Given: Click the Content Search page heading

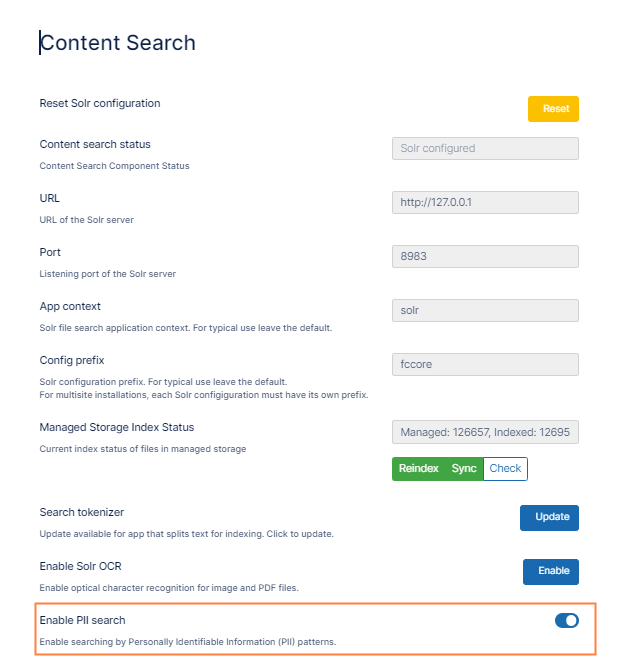Looking at the screenshot, I should tap(118, 43).
